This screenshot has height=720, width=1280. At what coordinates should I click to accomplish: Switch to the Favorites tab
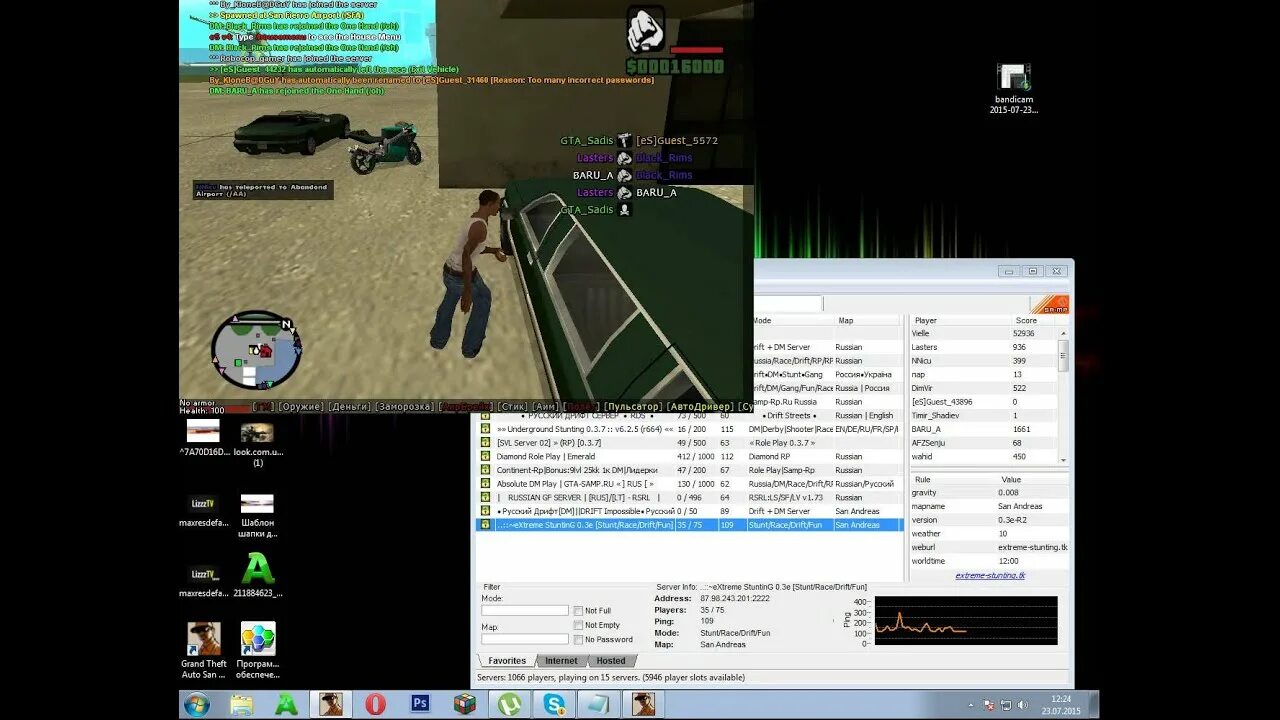(x=507, y=661)
